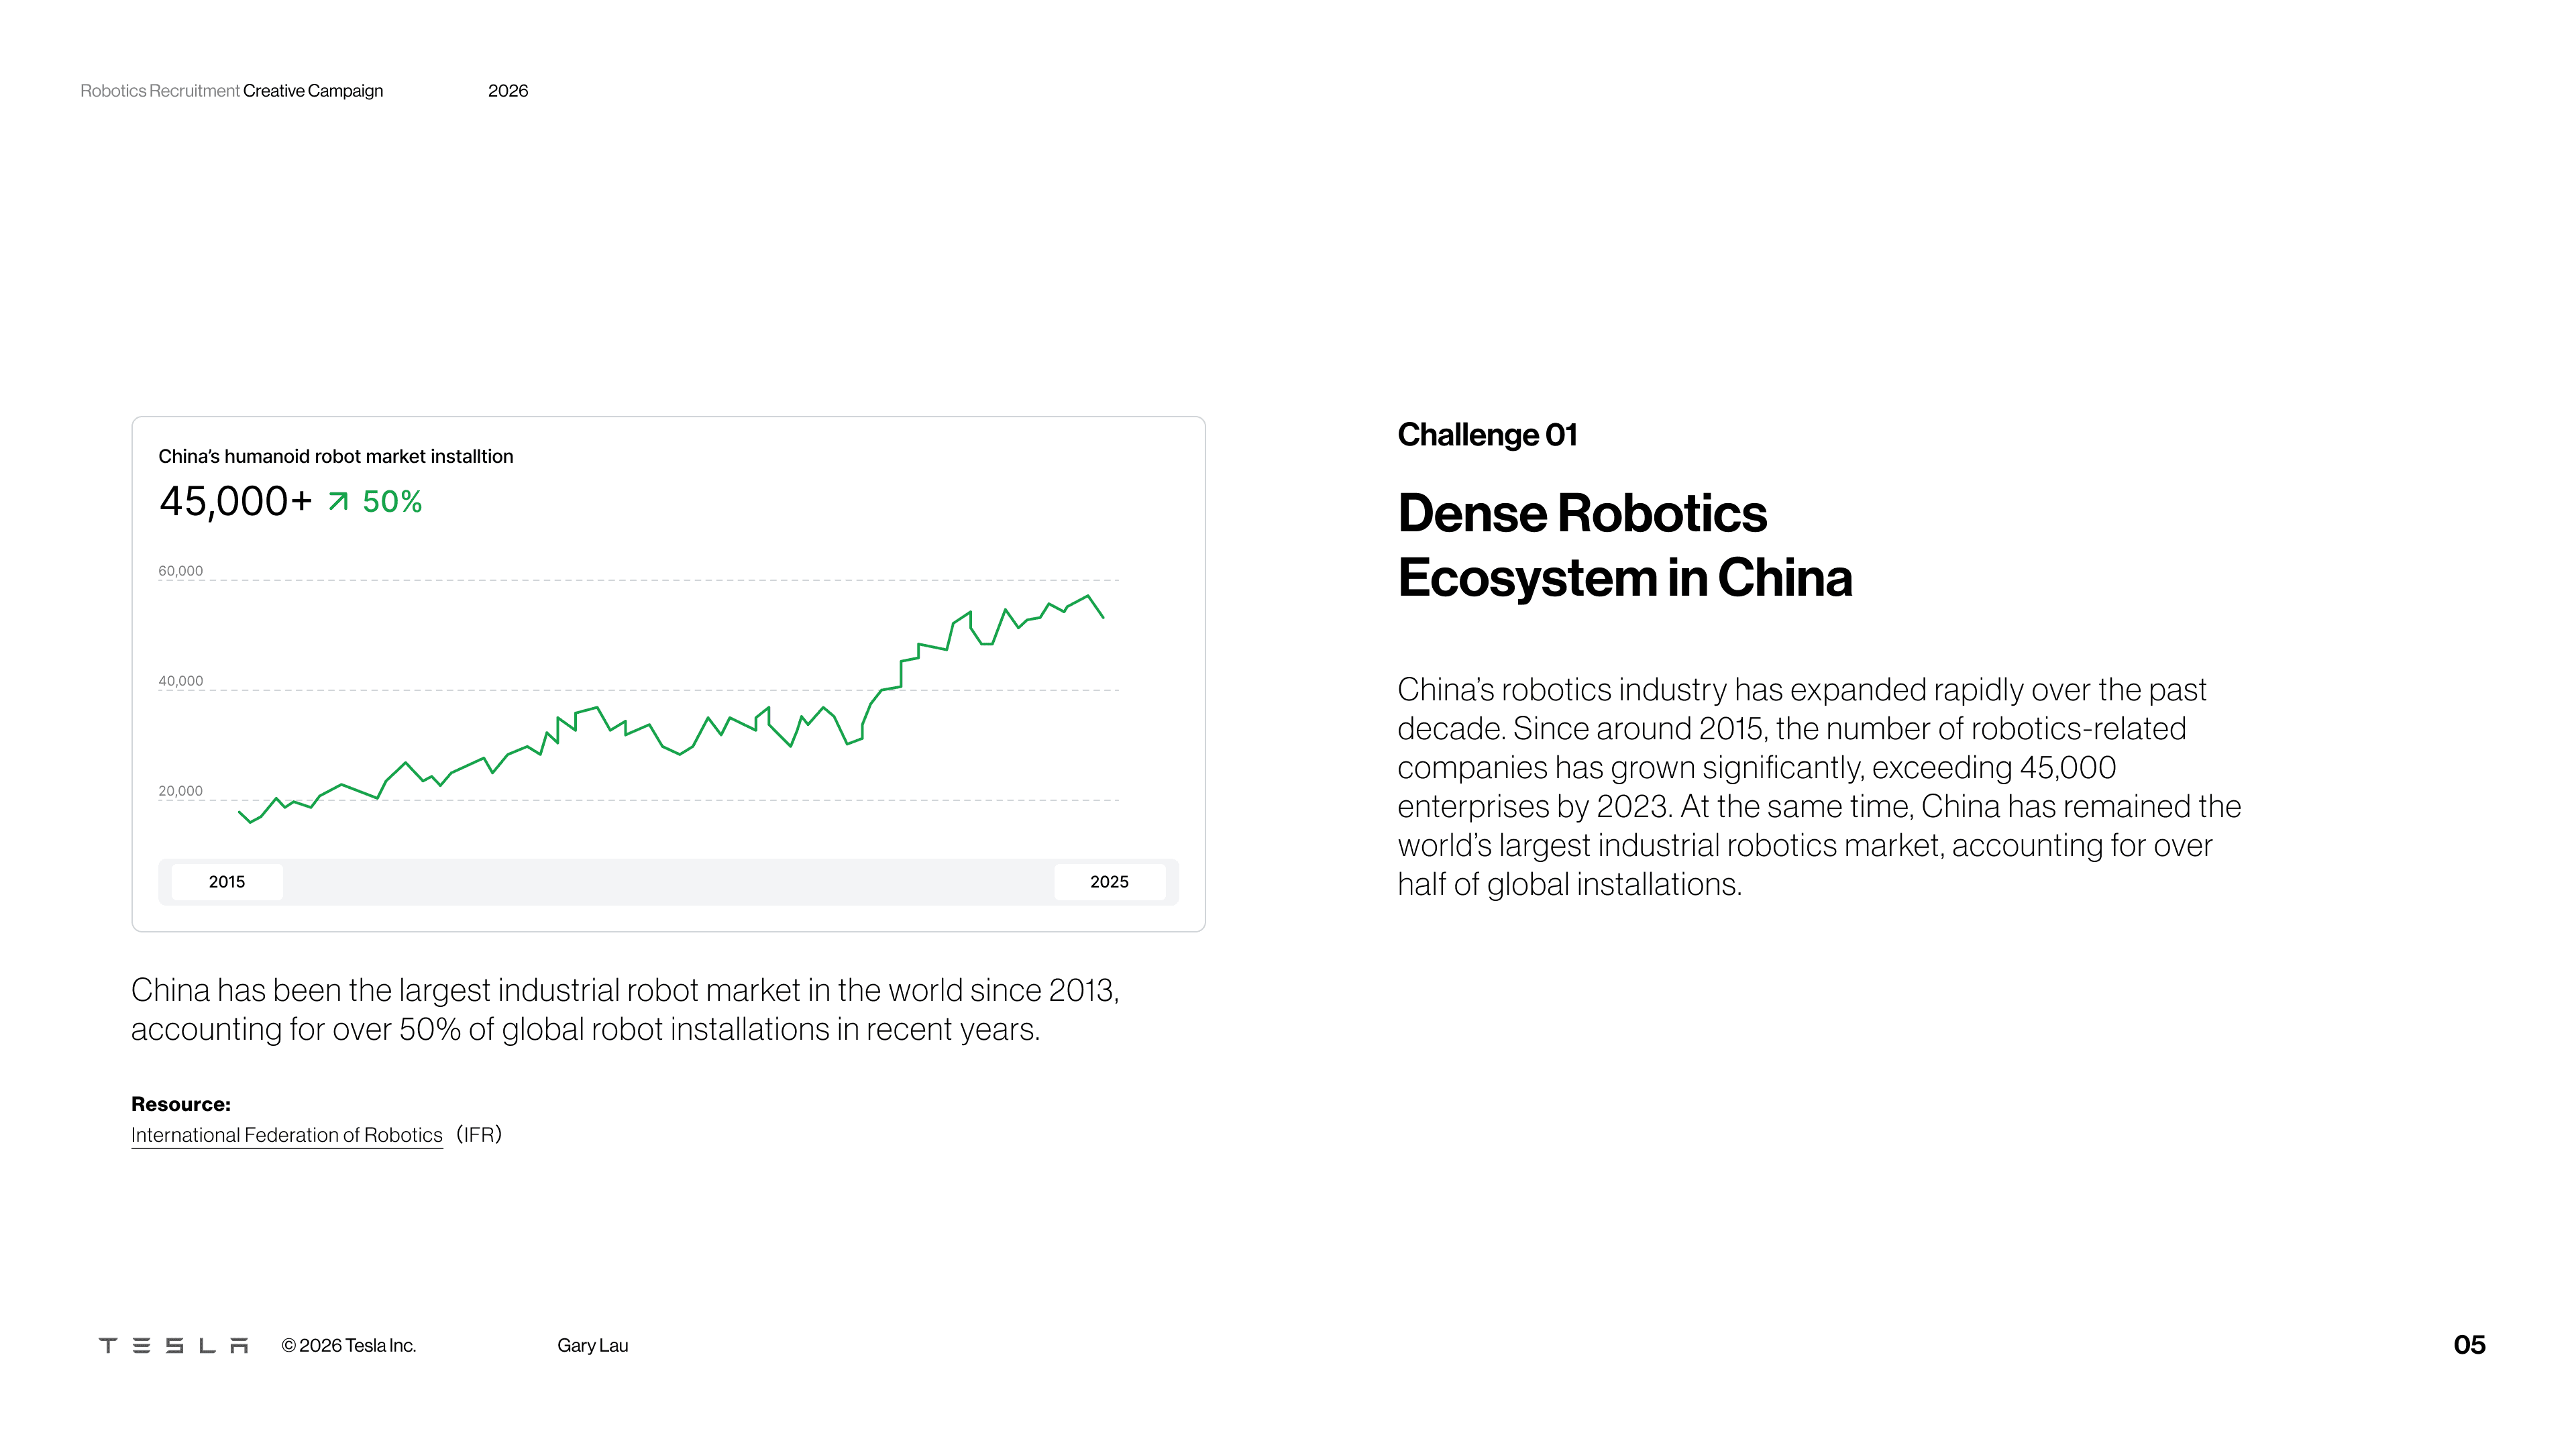
Task: Click the copyright 2026 Tesla Inc. text
Action: (348, 1345)
